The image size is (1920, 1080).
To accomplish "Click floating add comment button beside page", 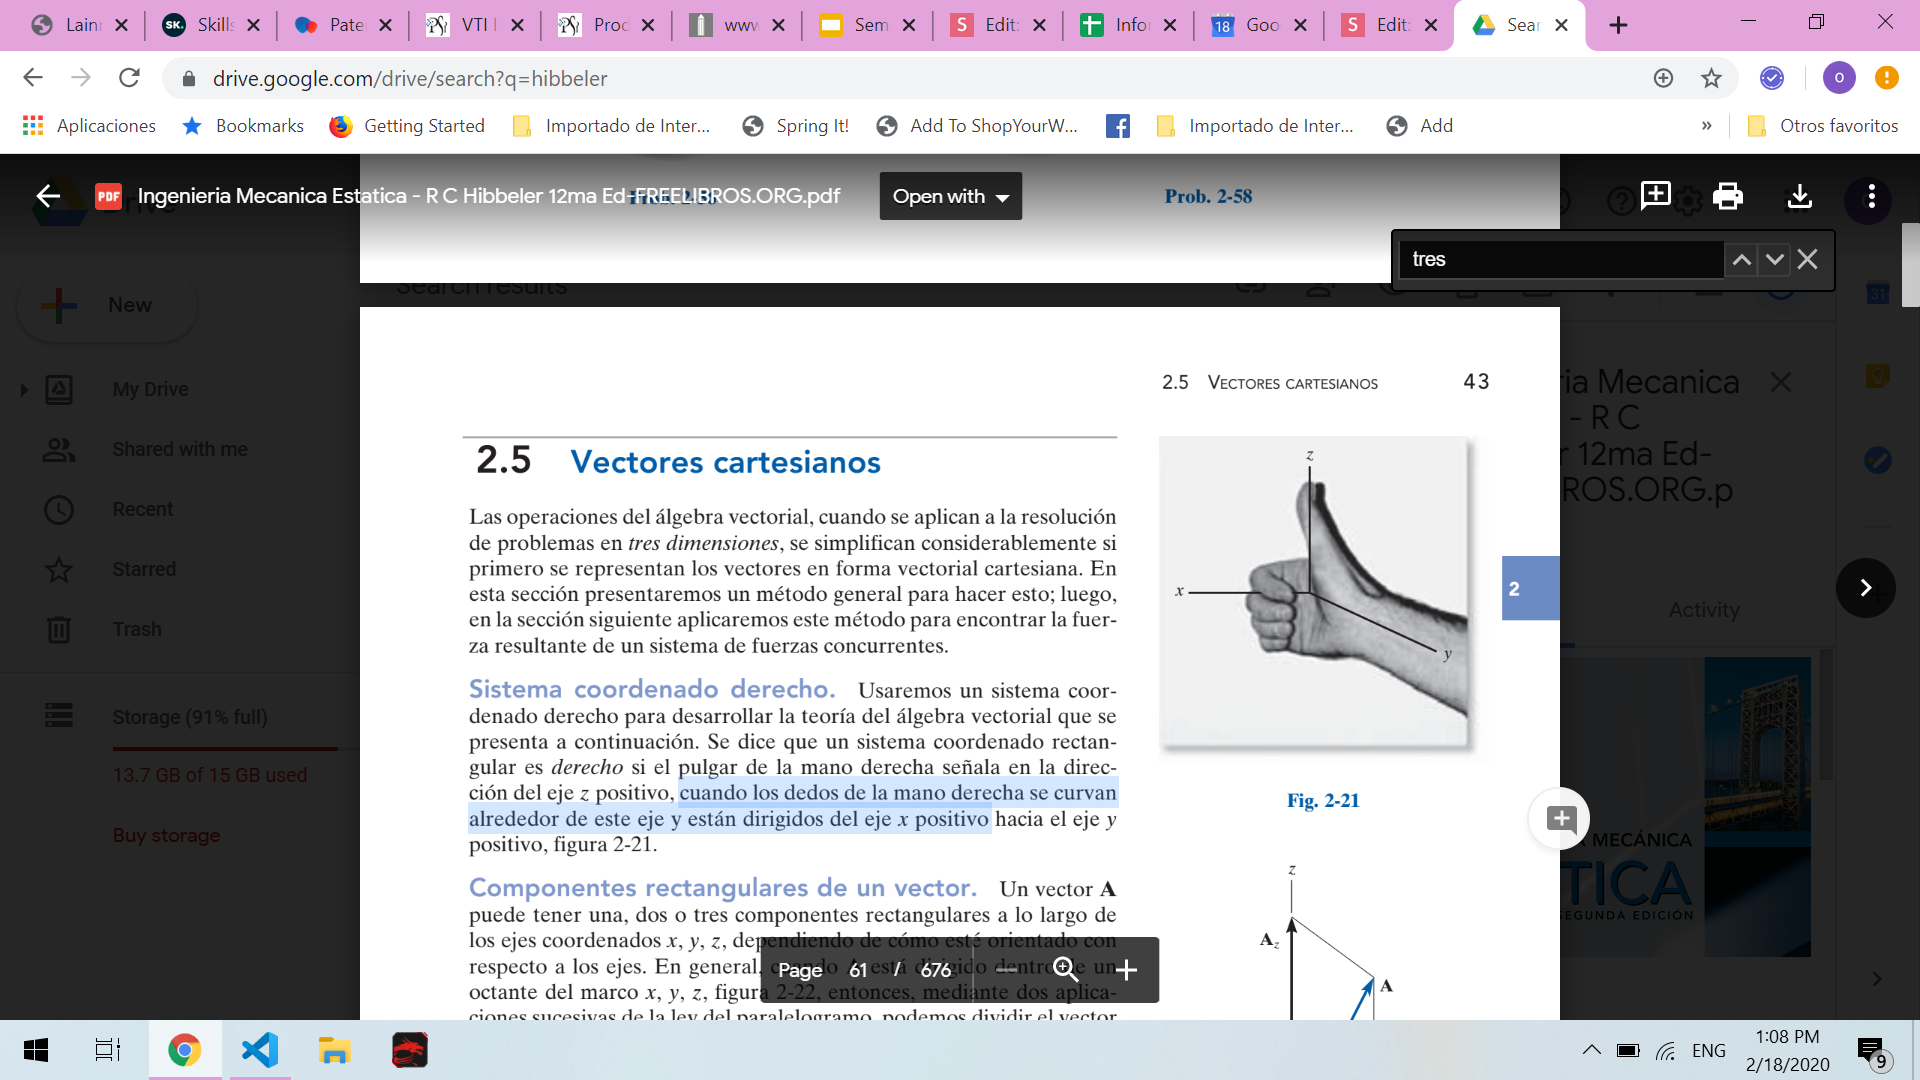I will tap(1560, 819).
